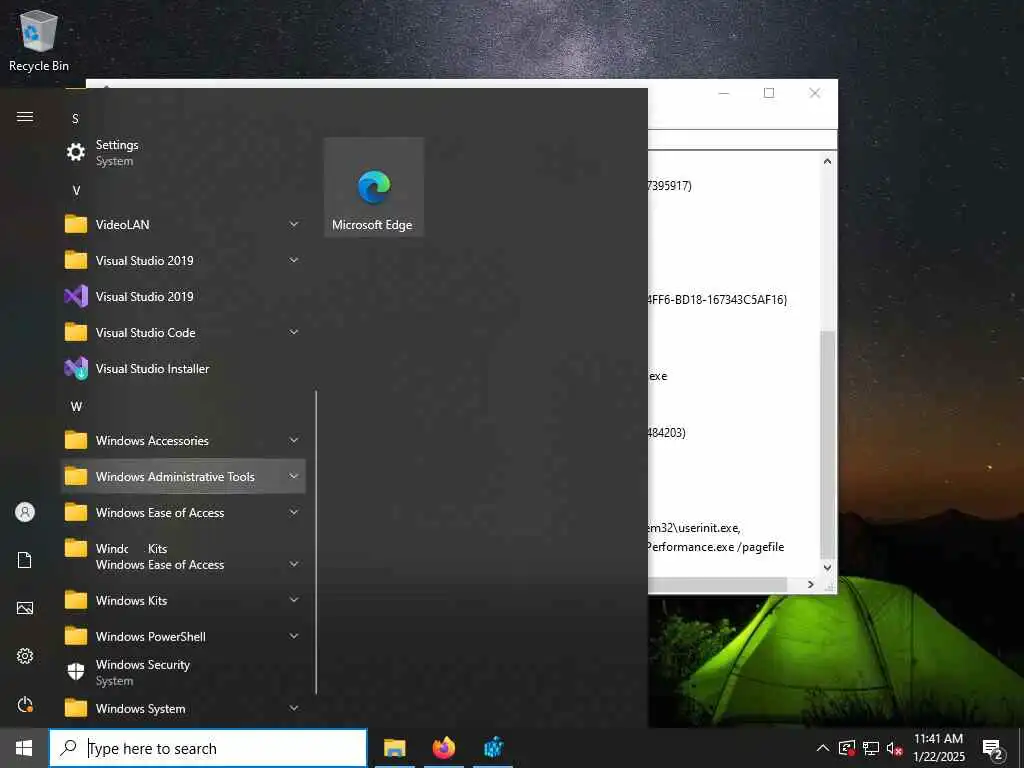The width and height of the screenshot is (1024, 768).
Task: Expand Windows Accessories chevron
Action: [x=294, y=441]
